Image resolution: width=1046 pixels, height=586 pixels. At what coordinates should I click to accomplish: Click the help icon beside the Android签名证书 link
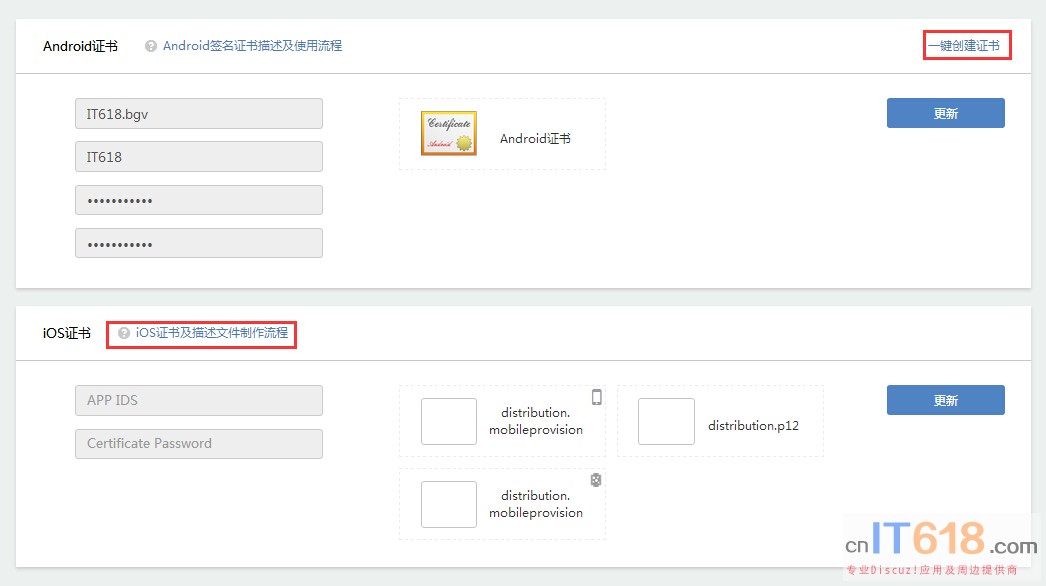coord(151,46)
